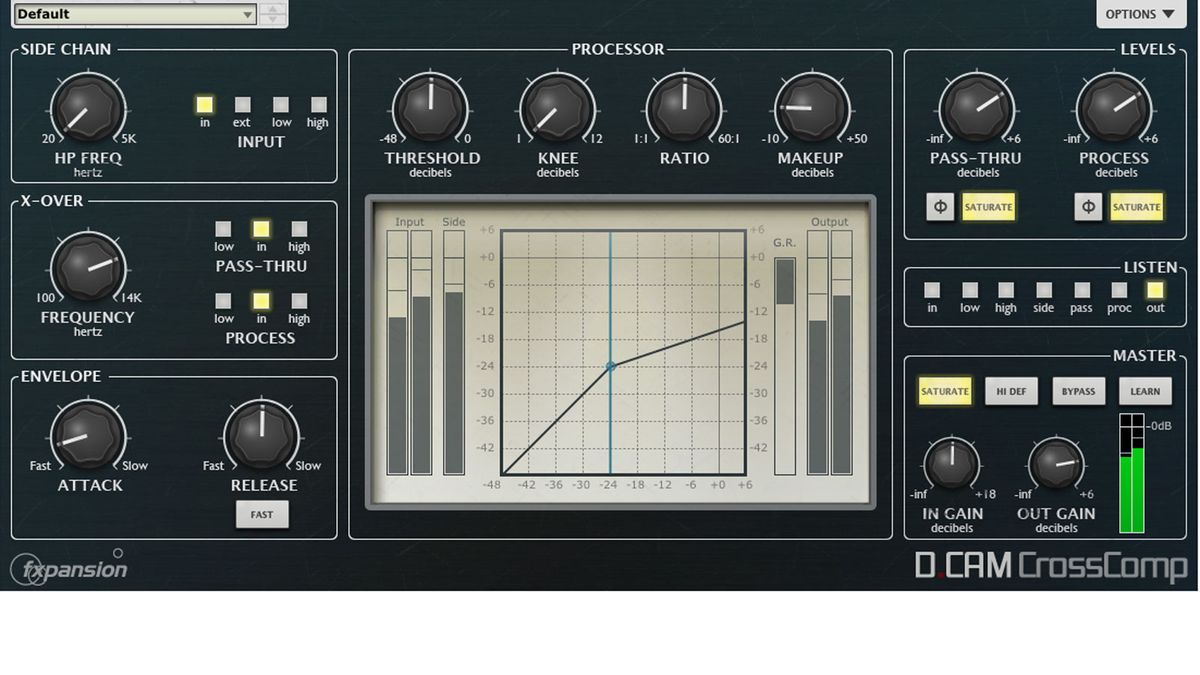Invert phase on PASS-THRU channel

pyautogui.click(x=940, y=207)
